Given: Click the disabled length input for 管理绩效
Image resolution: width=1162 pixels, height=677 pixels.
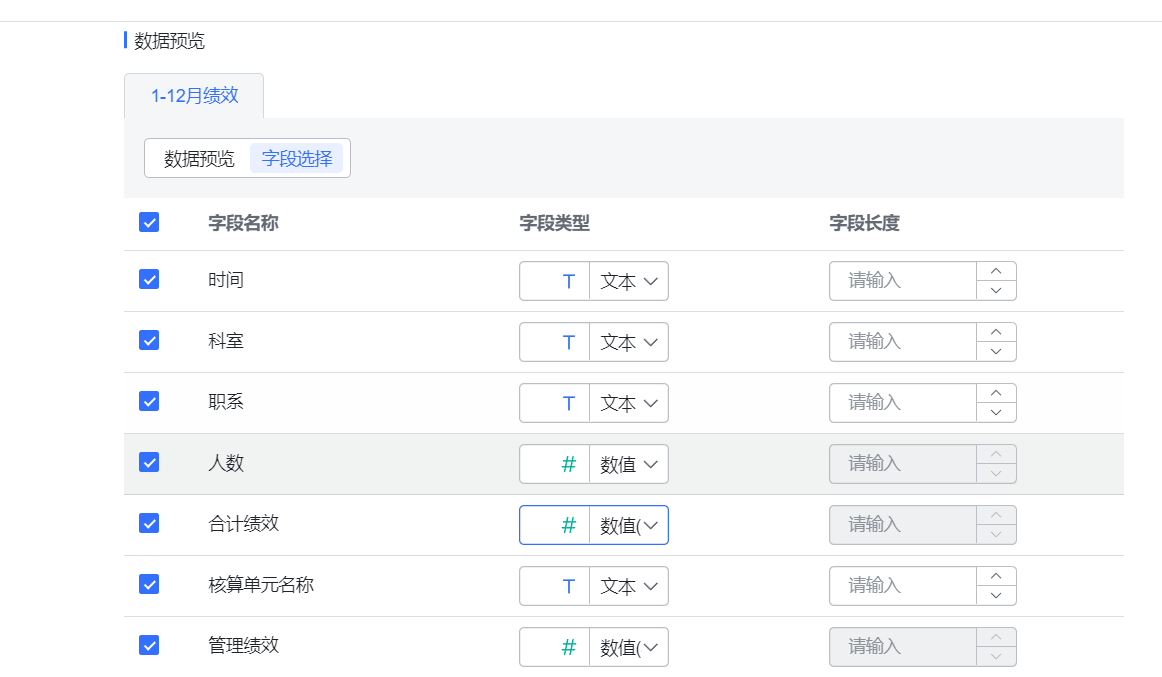Looking at the screenshot, I should point(903,647).
